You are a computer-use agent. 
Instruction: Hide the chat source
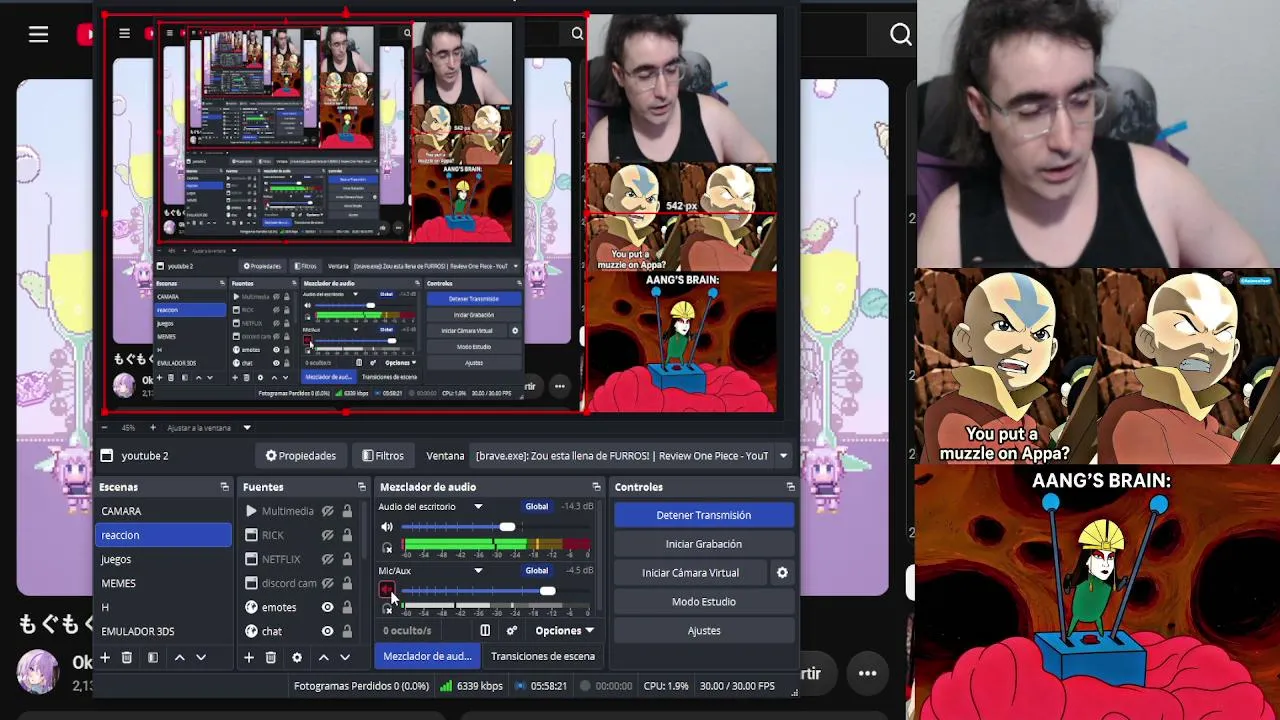pyautogui.click(x=327, y=631)
